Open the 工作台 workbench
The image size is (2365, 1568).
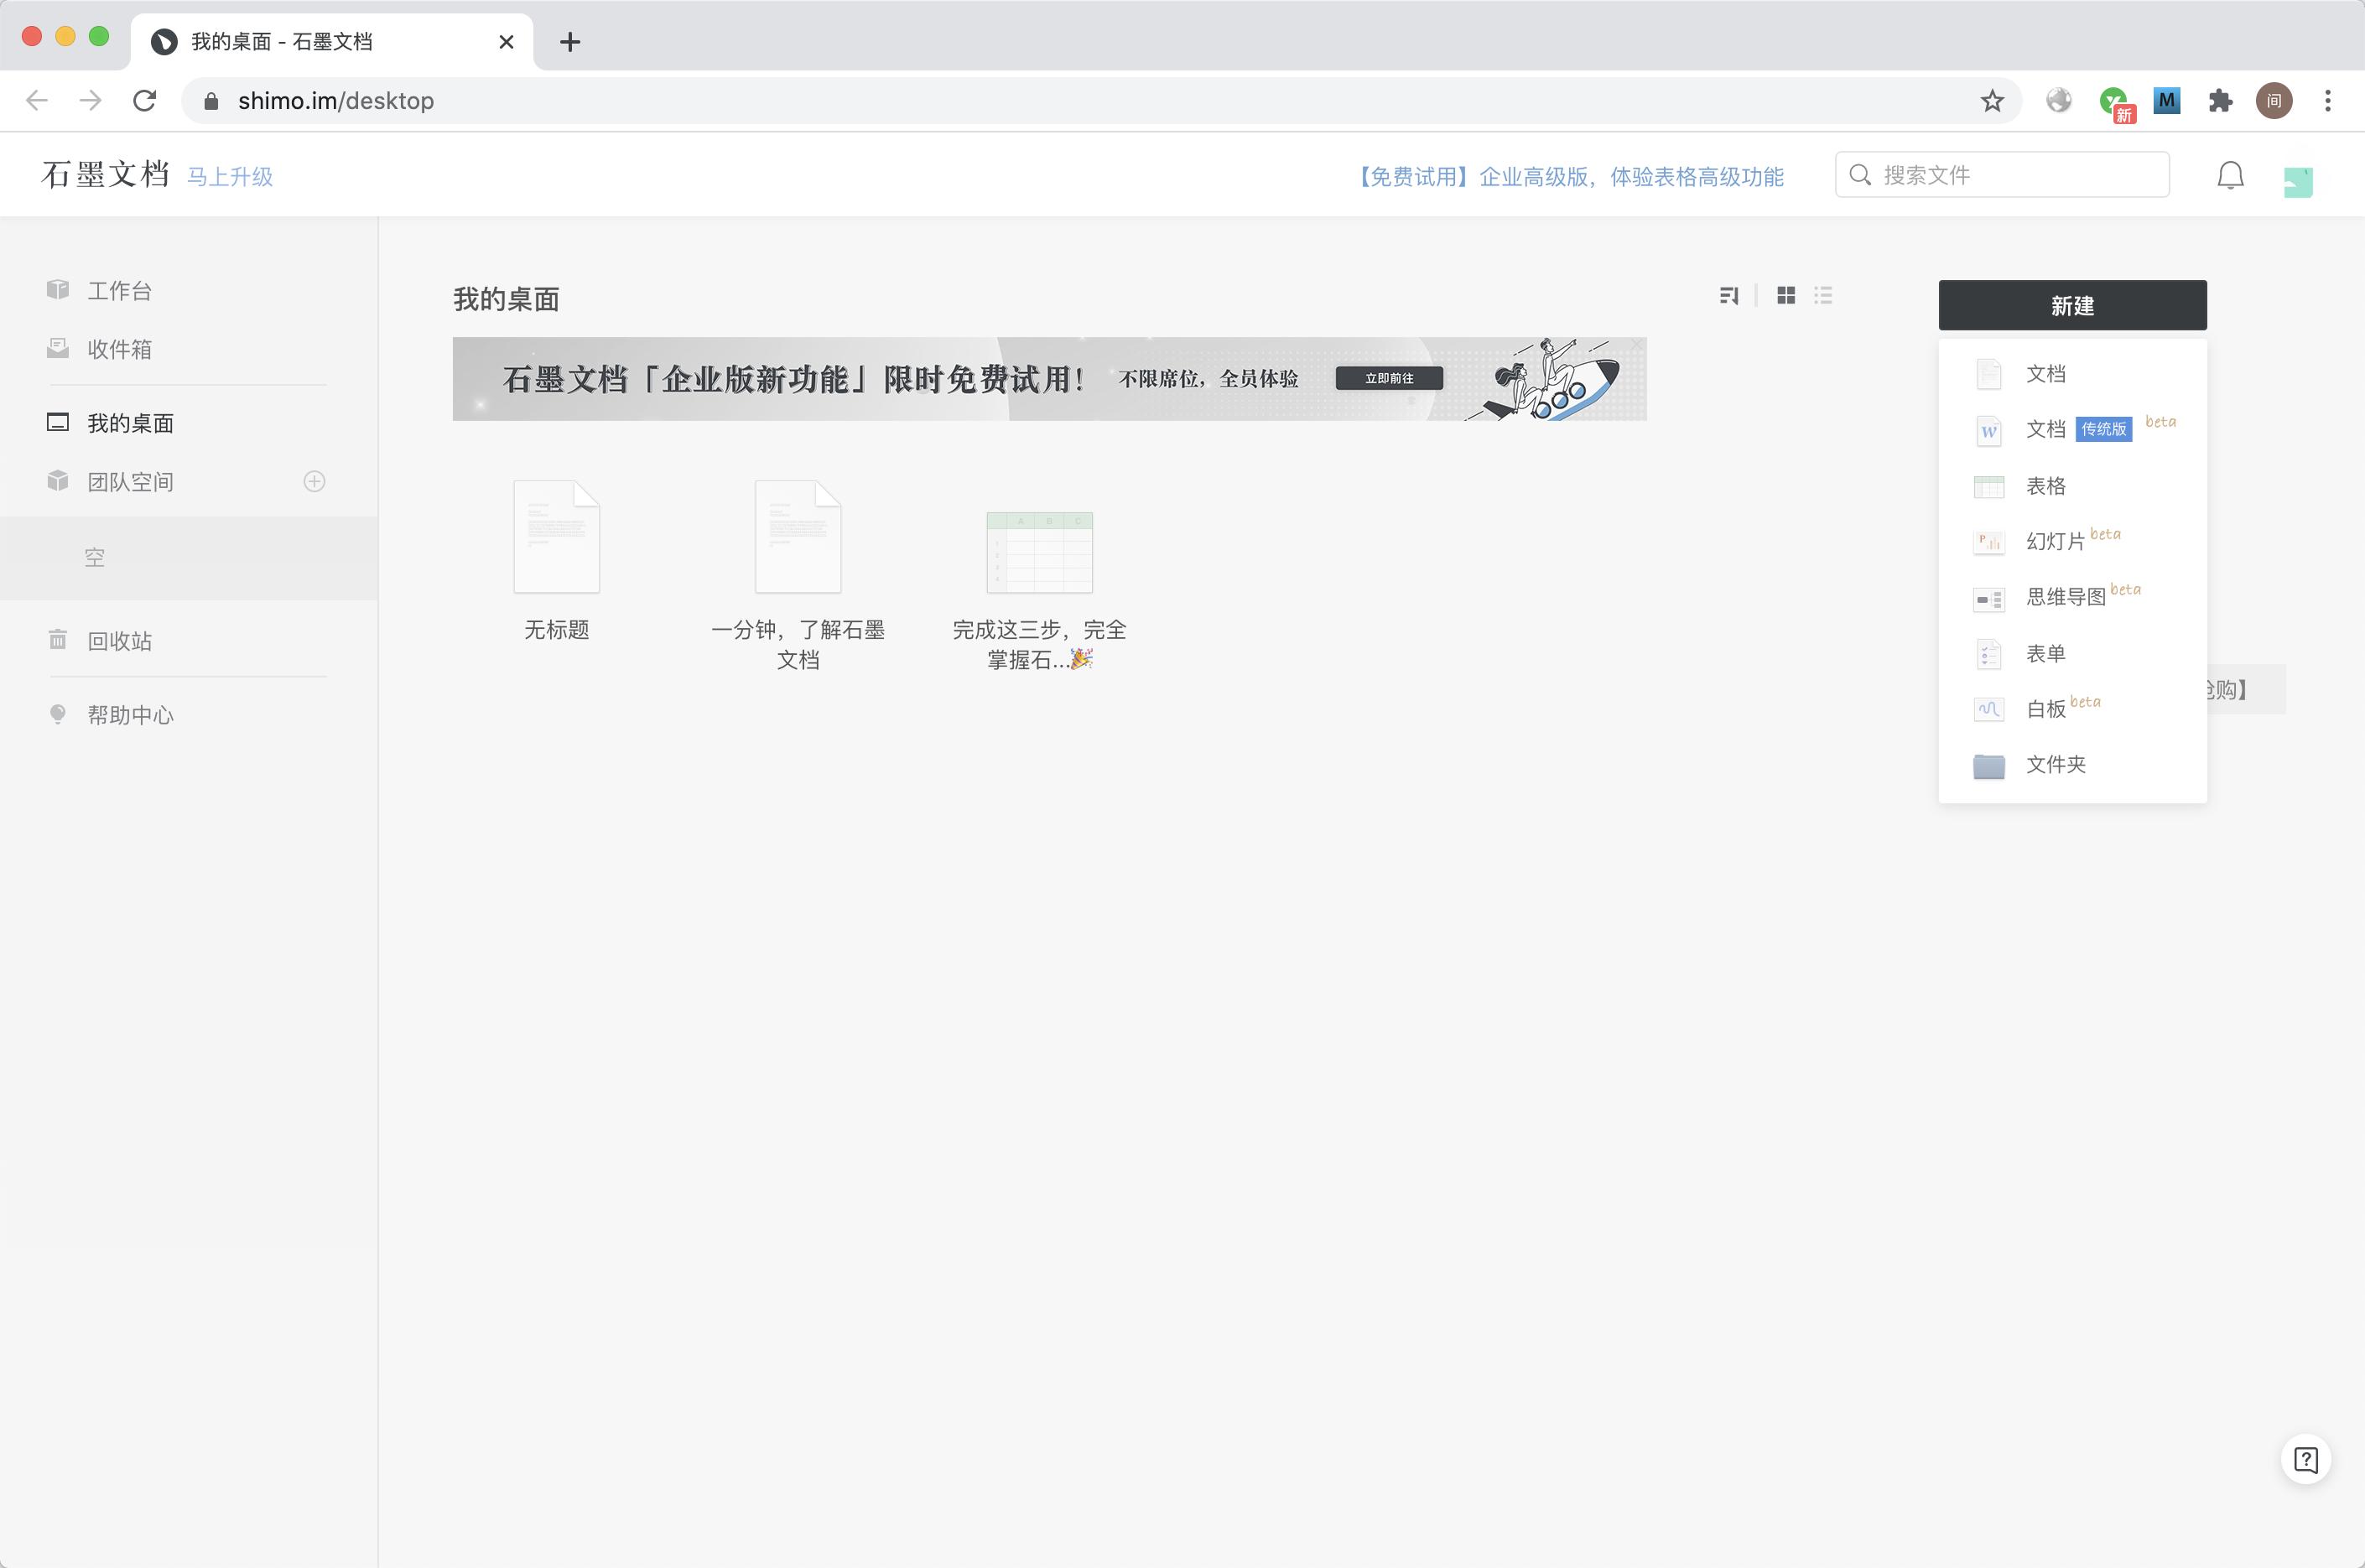point(118,290)
